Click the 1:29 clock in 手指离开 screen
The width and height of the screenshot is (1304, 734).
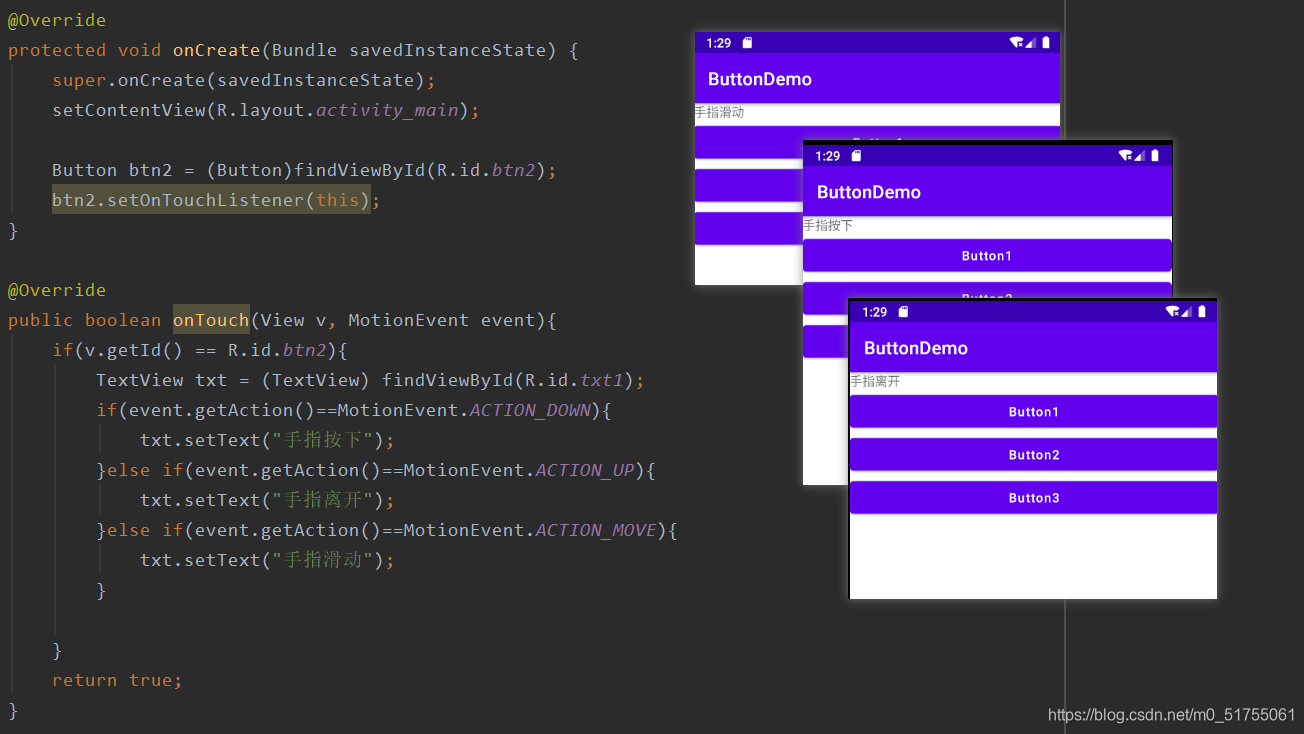pos(874,312)
